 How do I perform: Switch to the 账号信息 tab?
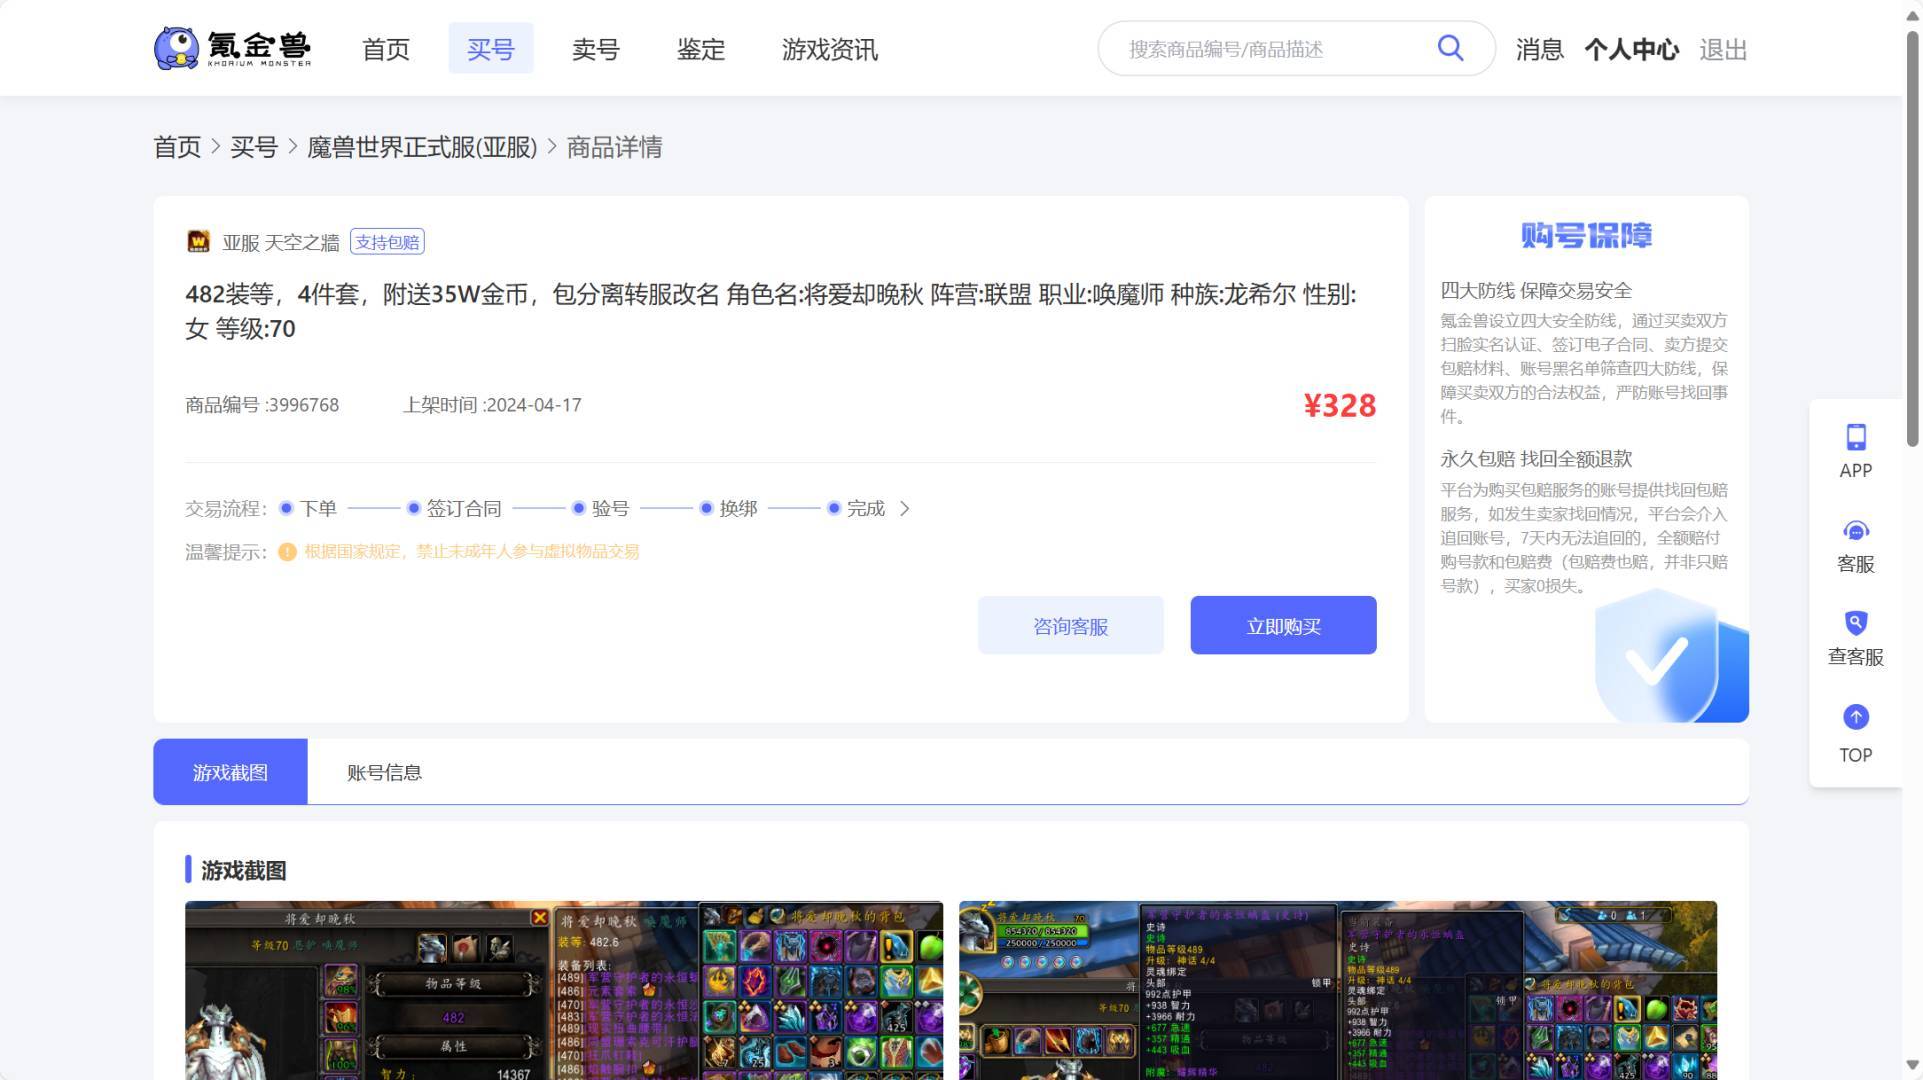tap(384, 772)
